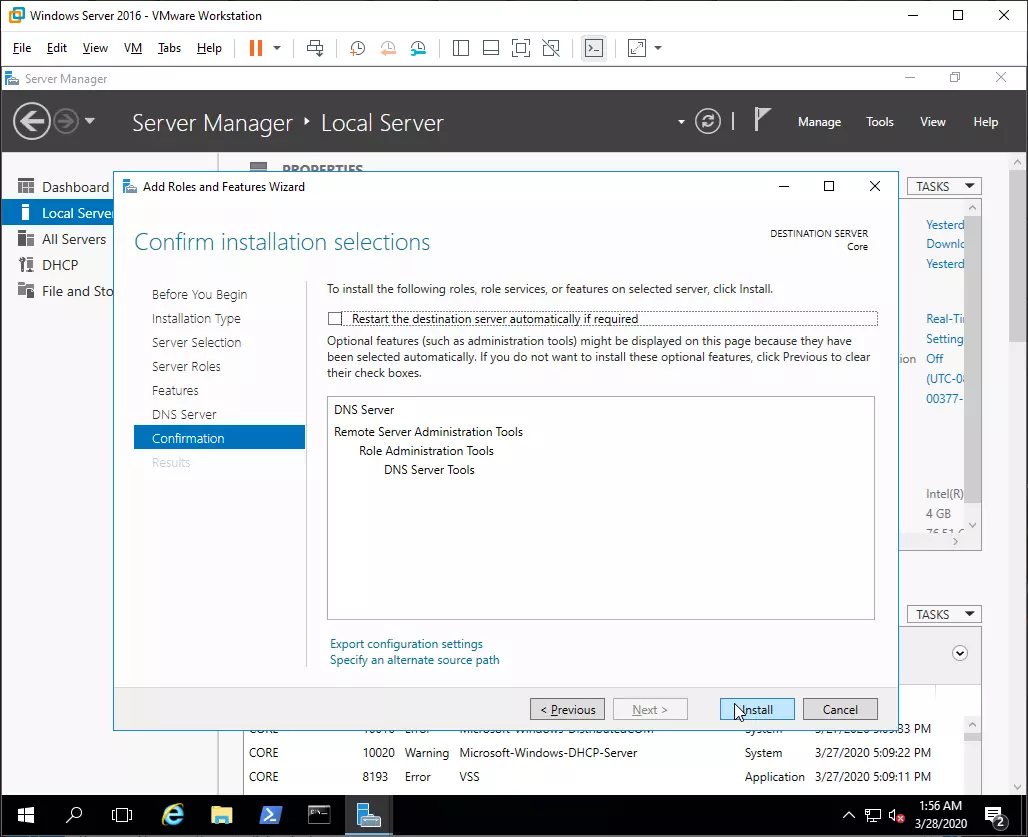Open Server Manager Tools menu

coord(879,122)
